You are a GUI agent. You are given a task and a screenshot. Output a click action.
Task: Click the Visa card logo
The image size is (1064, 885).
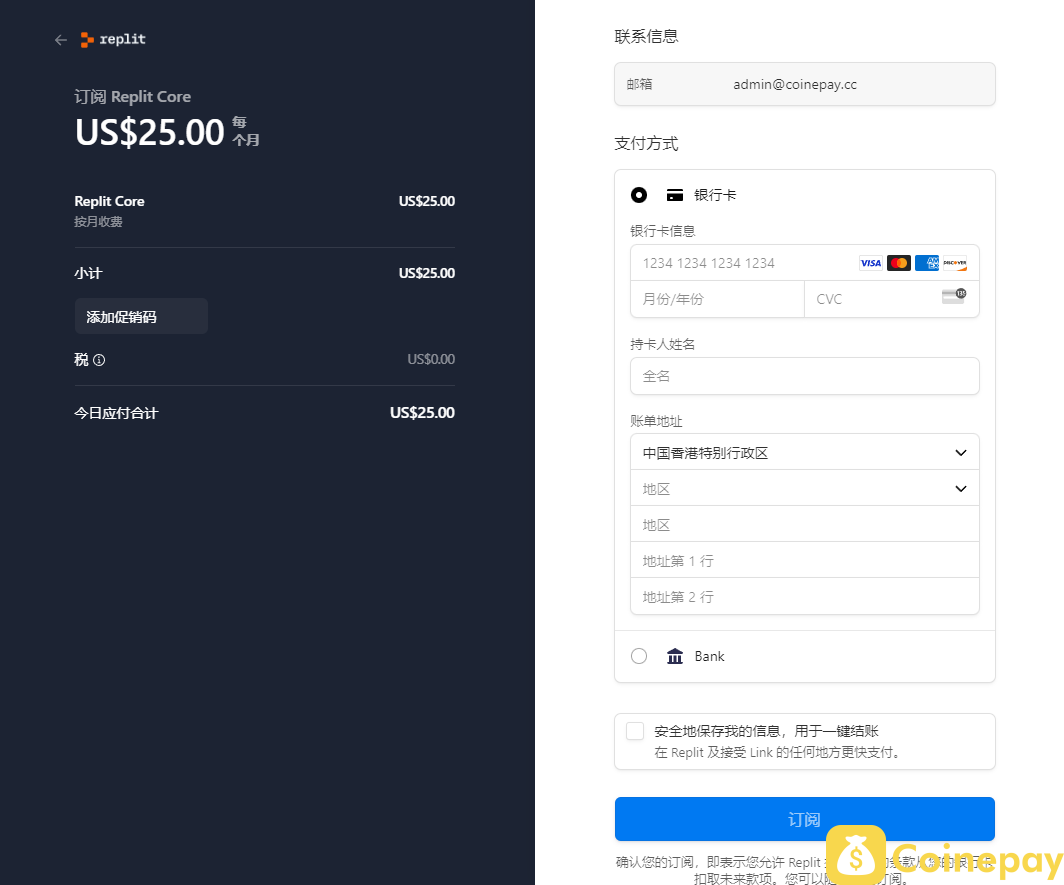tap(871, 263)
